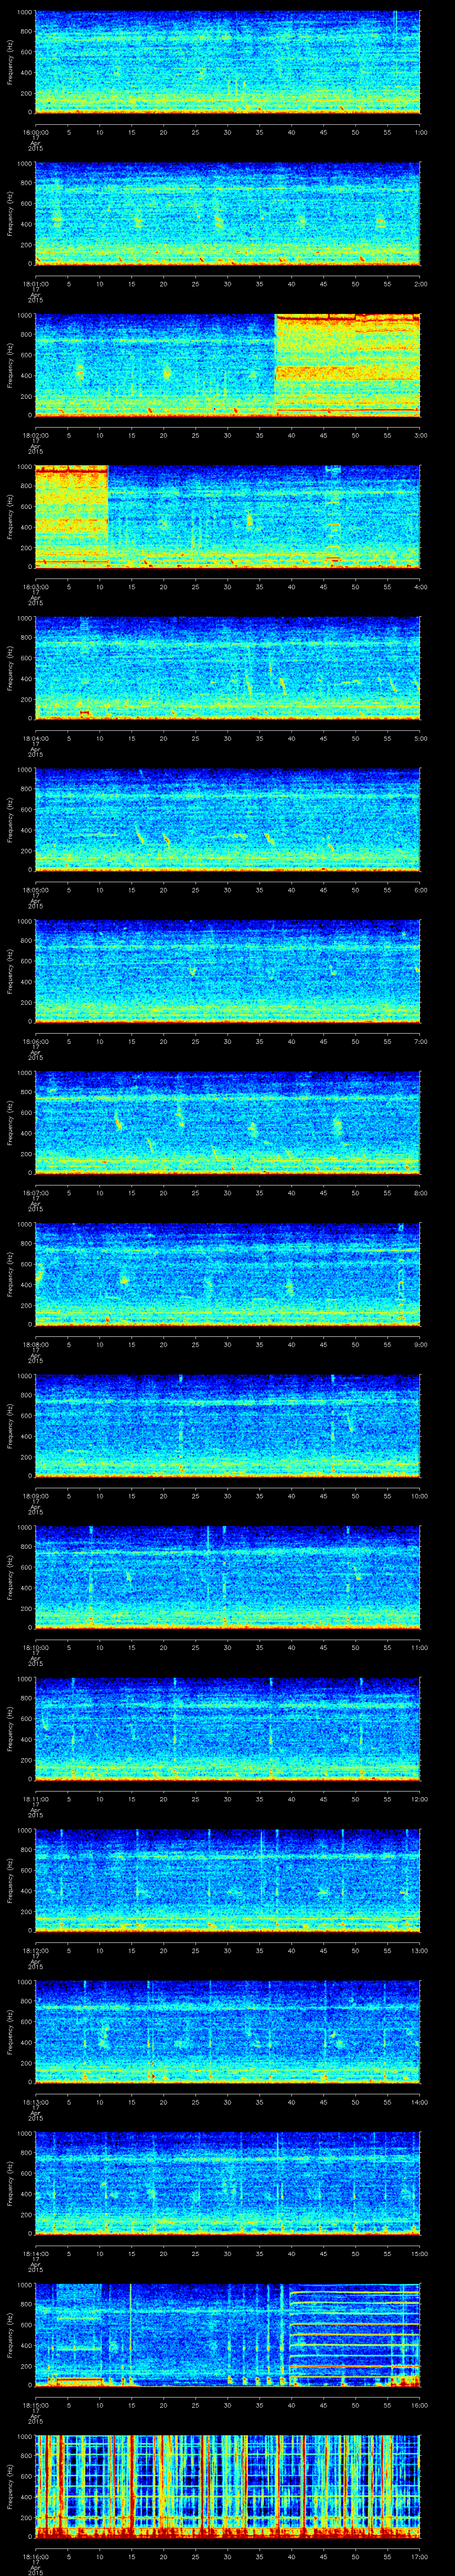The height and width of the screenshot is (2576, 455).
Task: Click the 13:00 end time label
Action: pos(420,1951)
